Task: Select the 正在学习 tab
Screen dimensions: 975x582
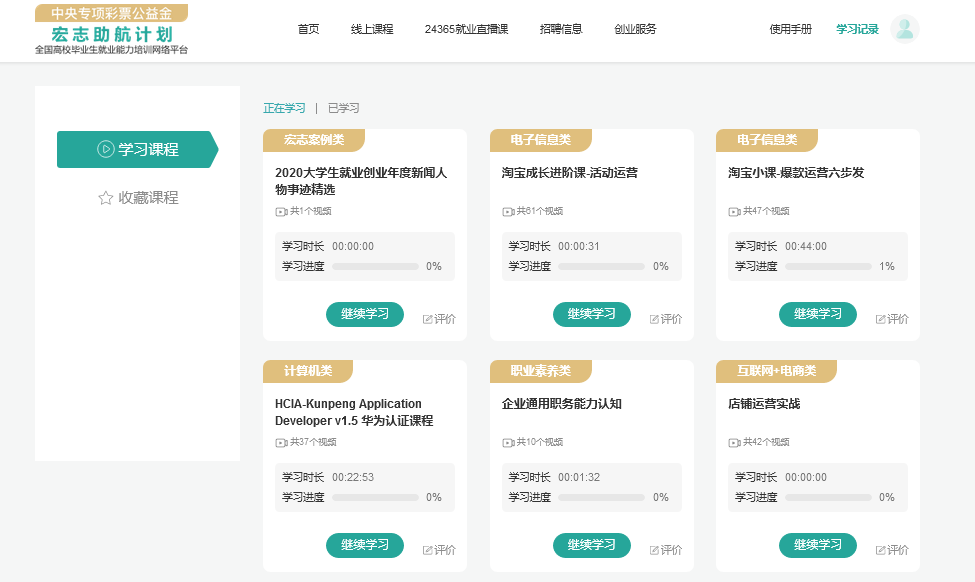Action: (x=284, y=108)
